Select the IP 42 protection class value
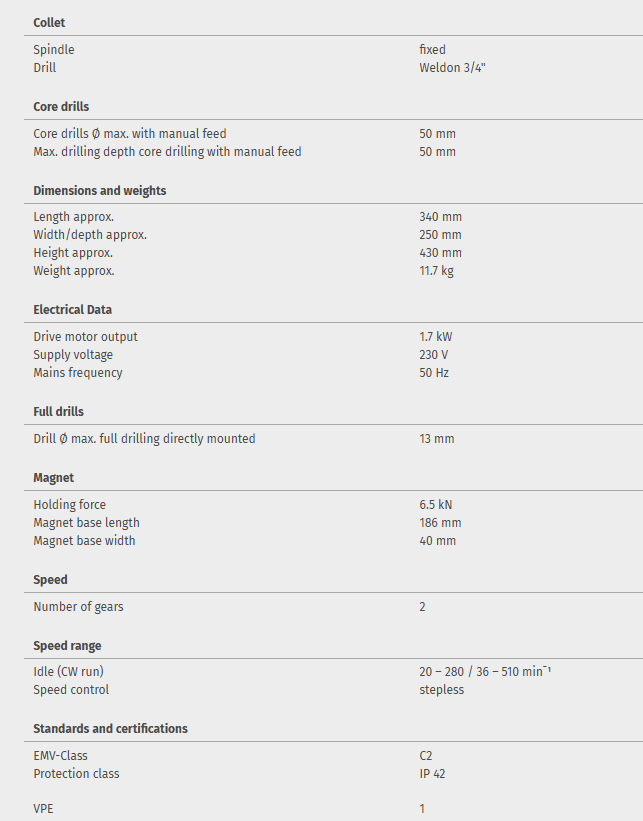 432,774
